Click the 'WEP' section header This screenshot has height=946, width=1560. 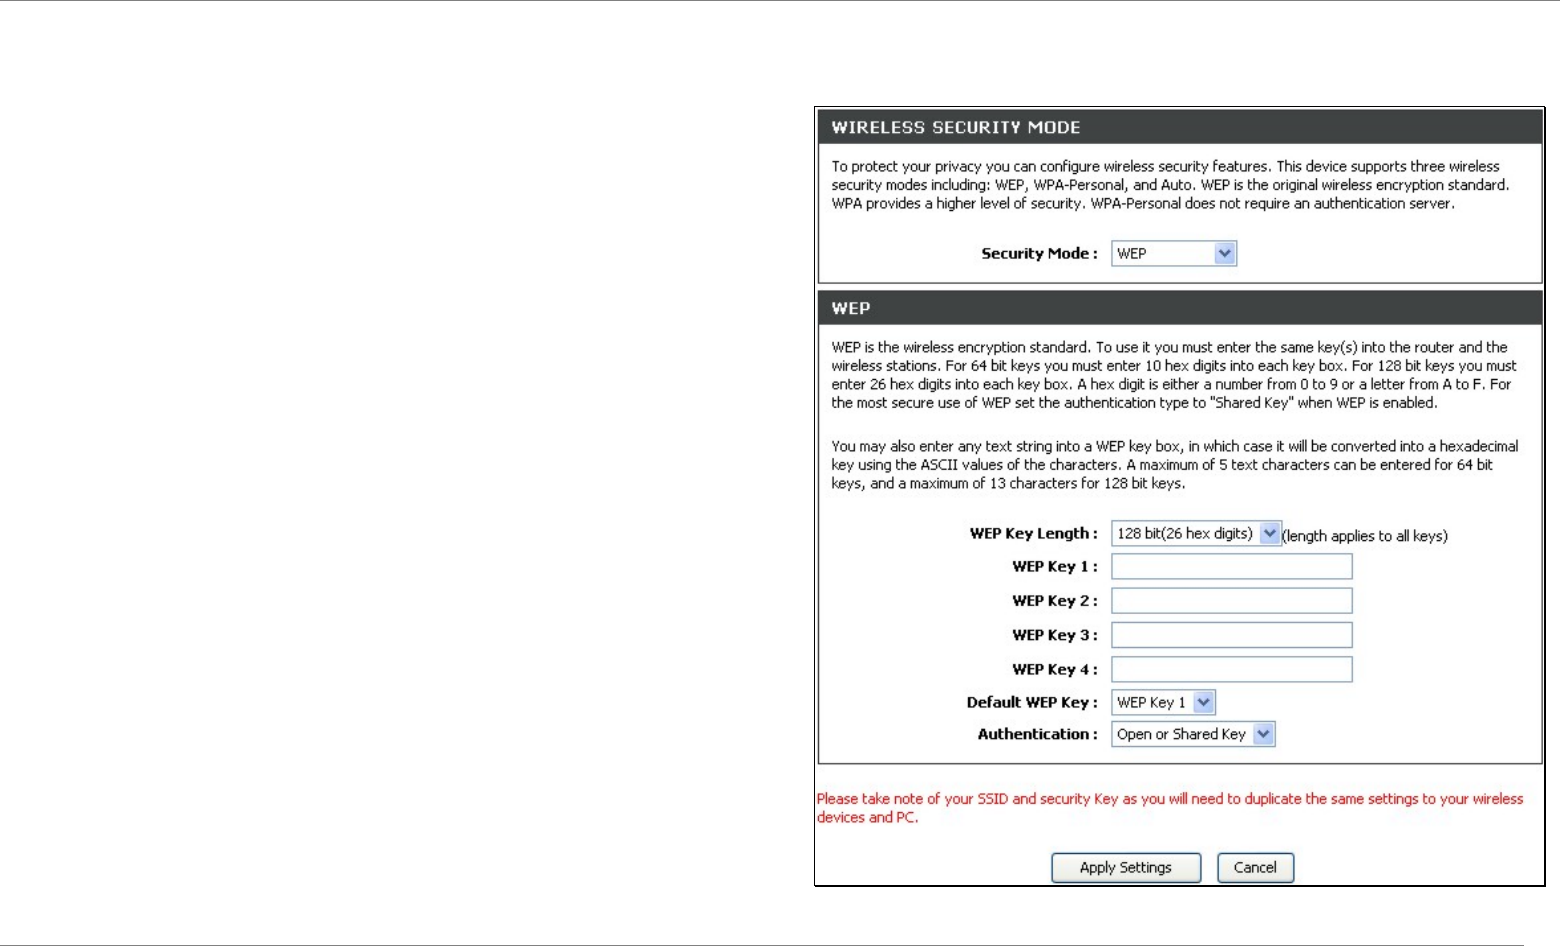[x=1180, y=308]
